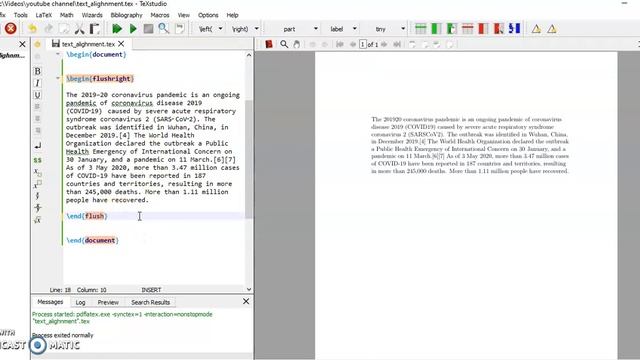Go to the last PDF page

pos(397,44)
